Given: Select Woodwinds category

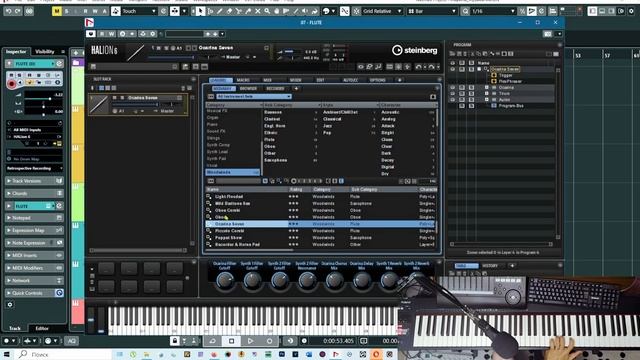Looking at the screenshot, I should coord(232,172).
